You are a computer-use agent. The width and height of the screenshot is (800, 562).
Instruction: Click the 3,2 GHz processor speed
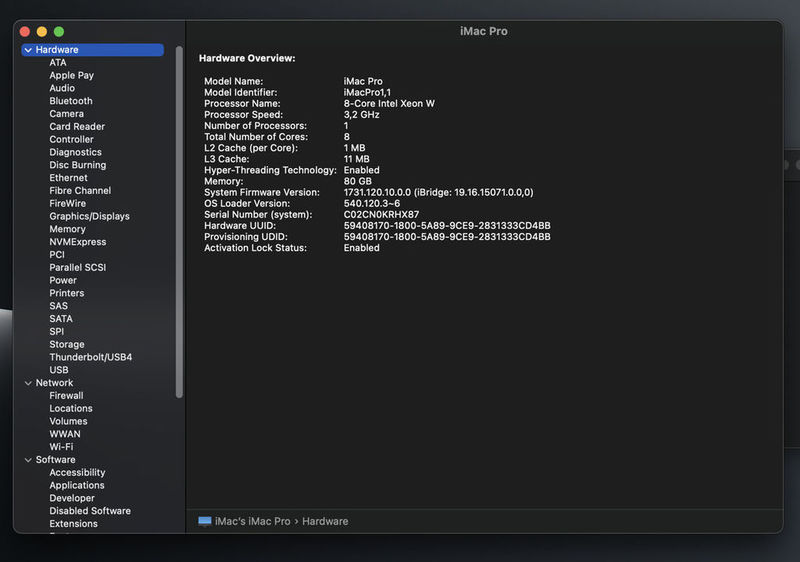[x=362, y=115]
